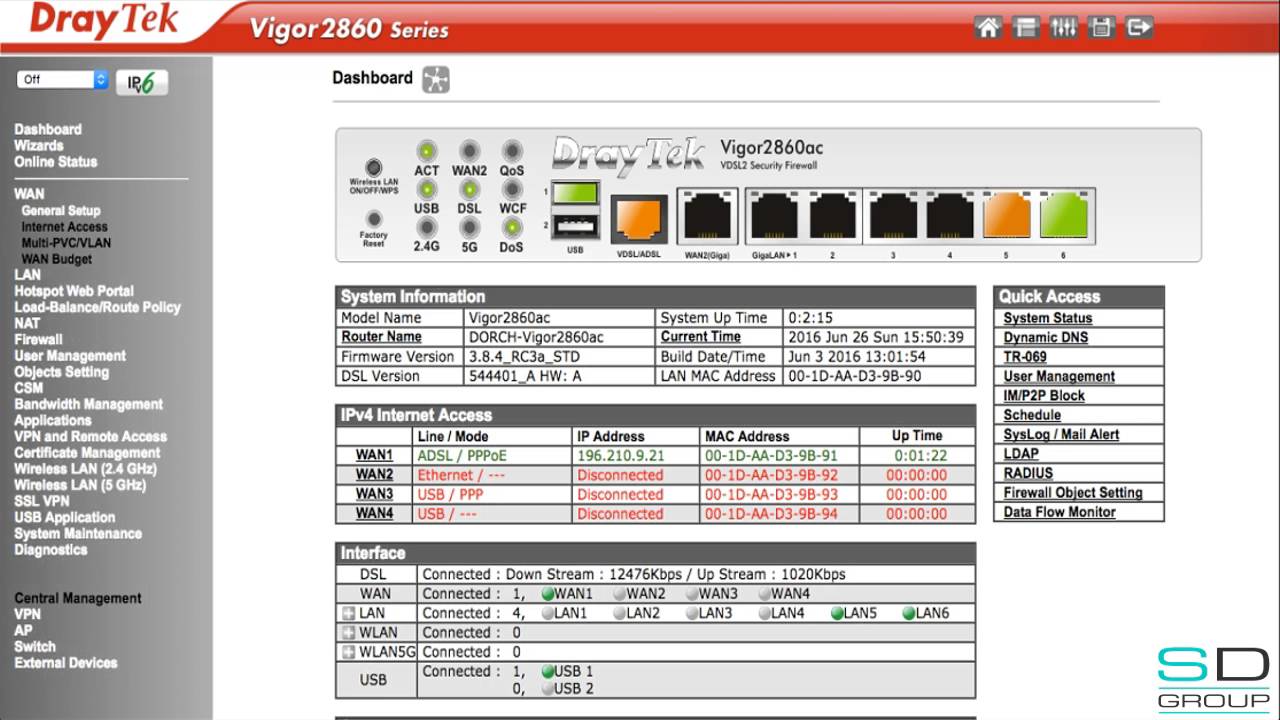This screenshot has height=720, width=1280.
Task: Click the green WAN1 status indicator
Action: click(547, 594)
